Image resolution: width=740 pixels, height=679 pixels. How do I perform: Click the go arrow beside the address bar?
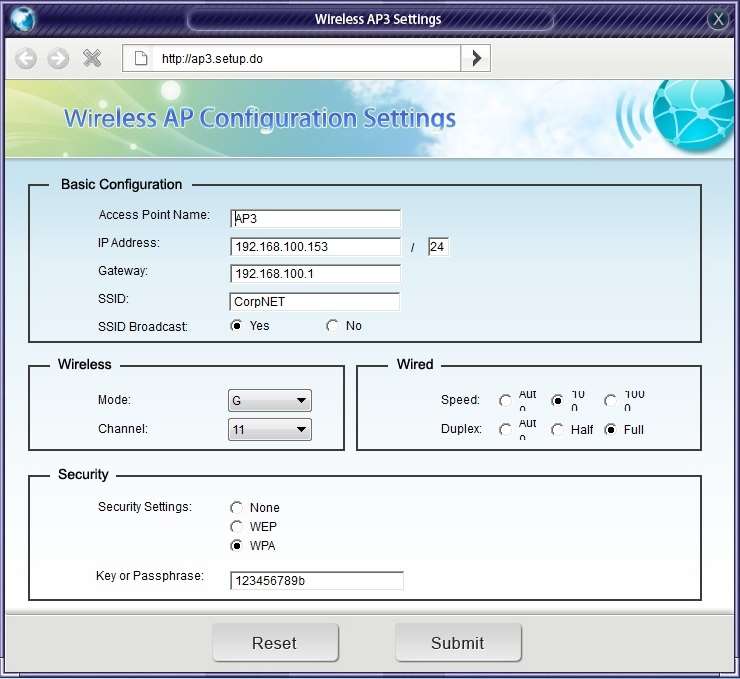pyautogui.click(x=476, y=58)
